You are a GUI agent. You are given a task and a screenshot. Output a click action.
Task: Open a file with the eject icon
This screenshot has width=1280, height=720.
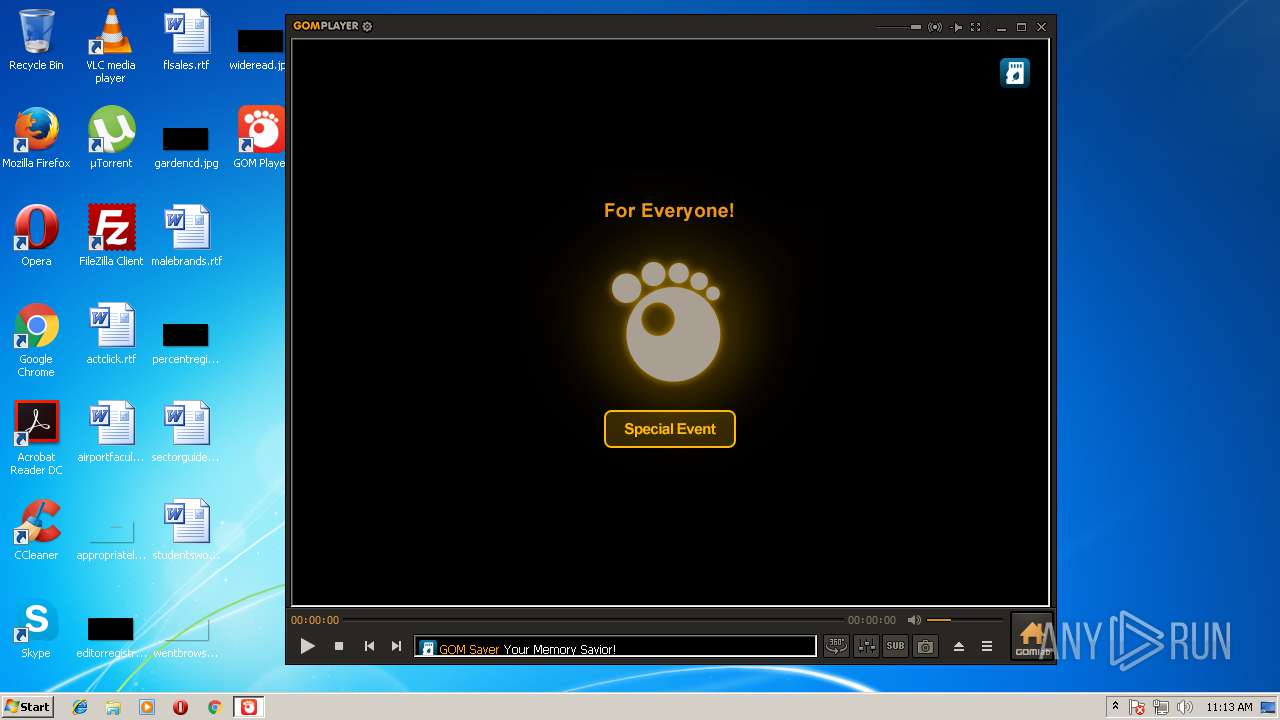959,646
